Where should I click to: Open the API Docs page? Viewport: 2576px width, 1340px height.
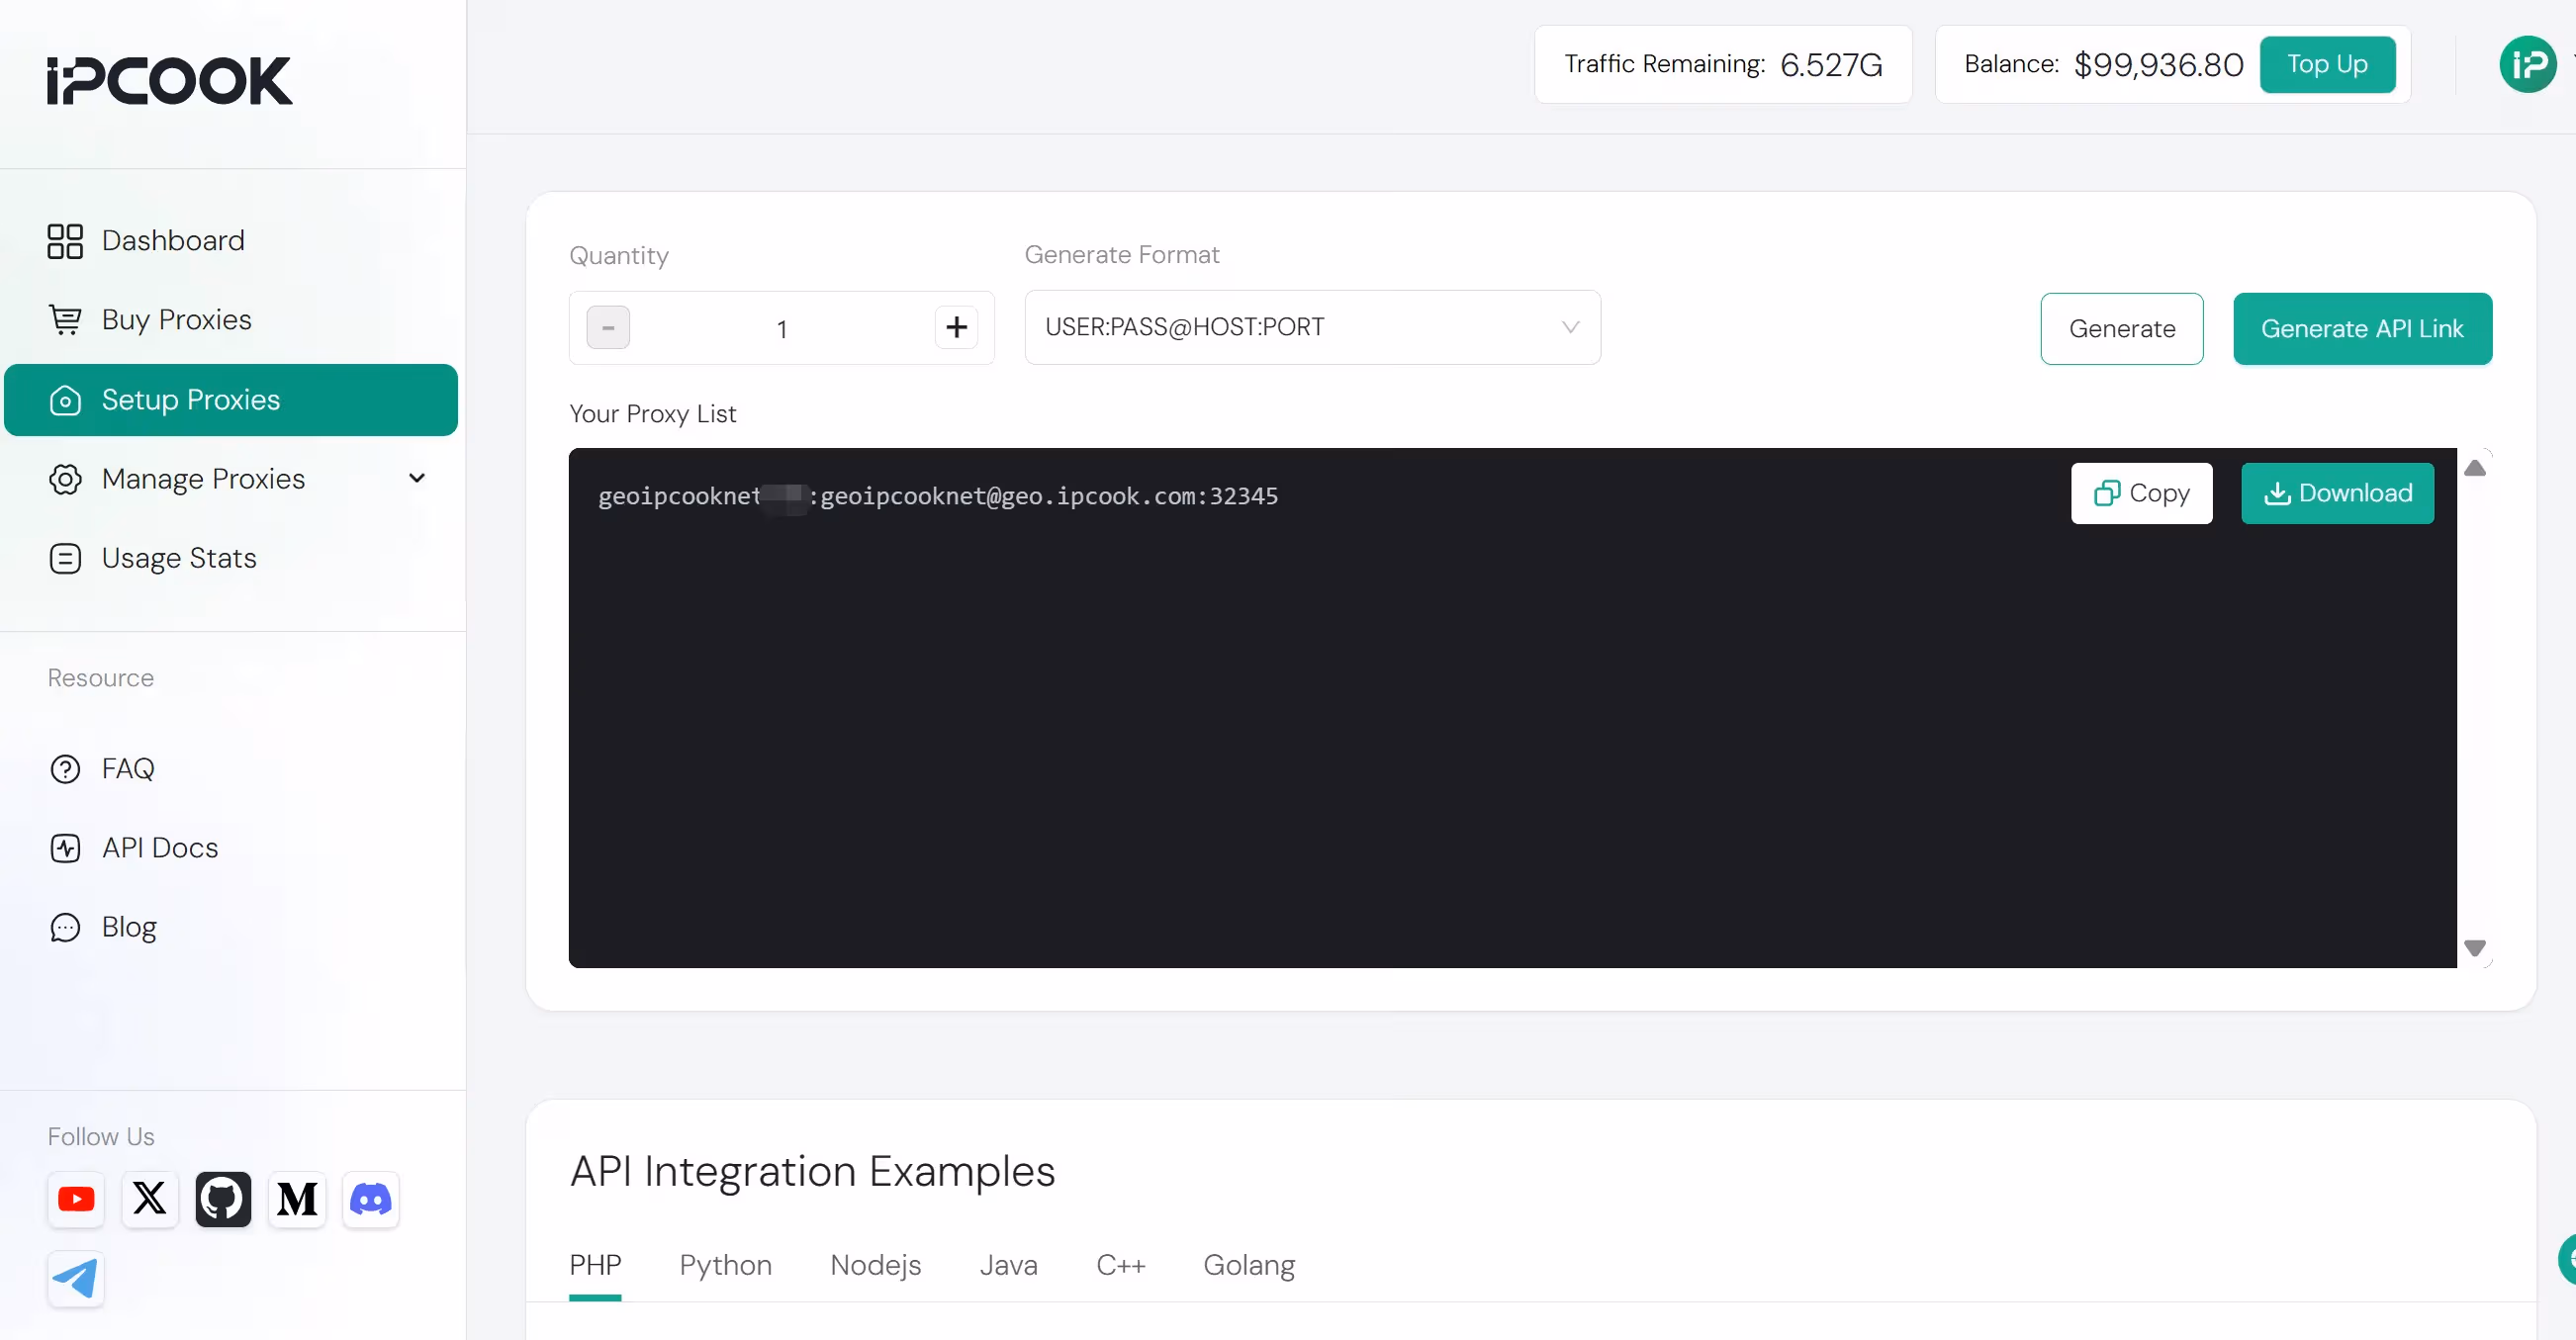(160, 847)
